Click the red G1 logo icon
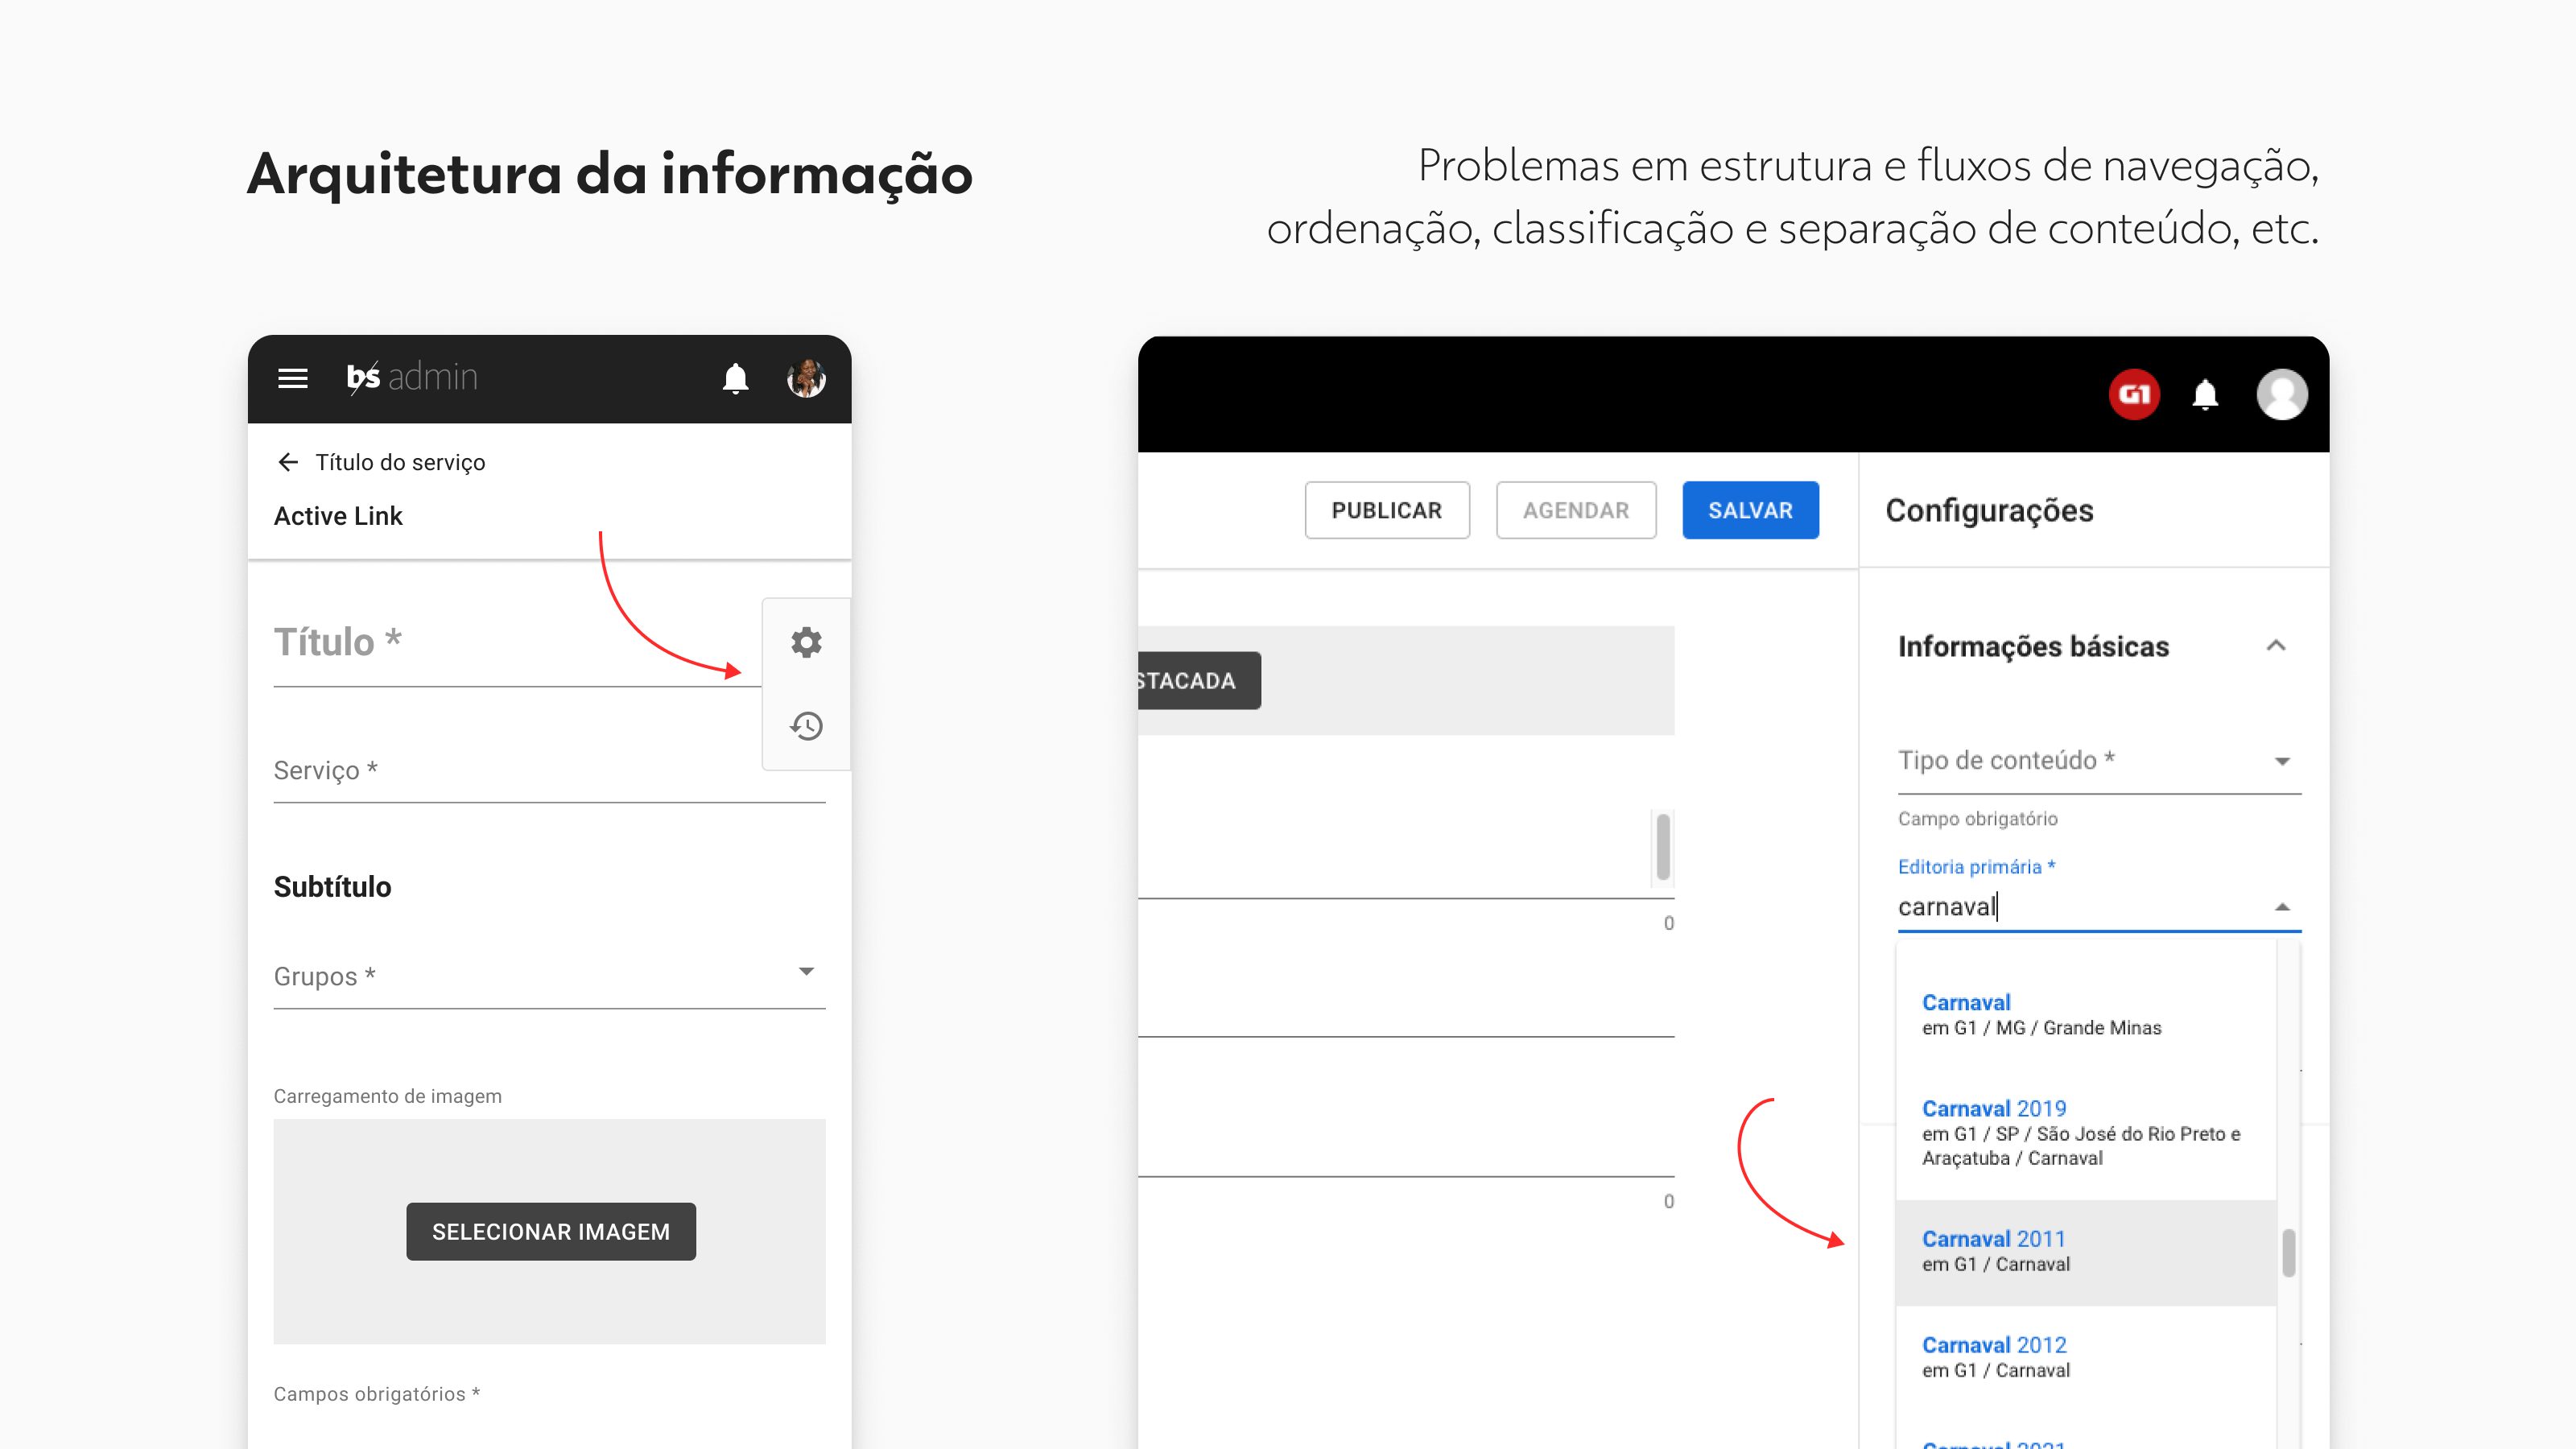2576x1449 pixels. click(x=2134, y=394)
